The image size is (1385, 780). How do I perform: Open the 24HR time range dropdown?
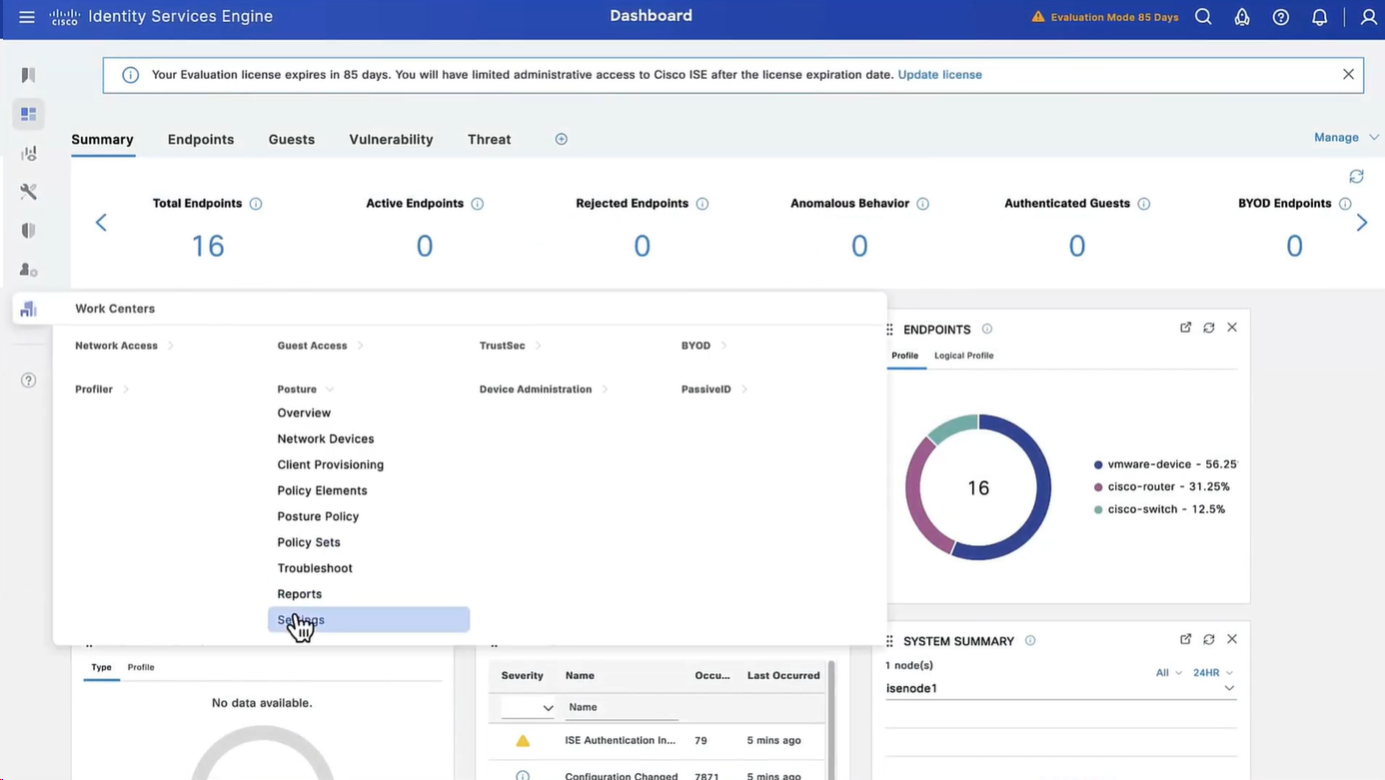coord(1213,673)
